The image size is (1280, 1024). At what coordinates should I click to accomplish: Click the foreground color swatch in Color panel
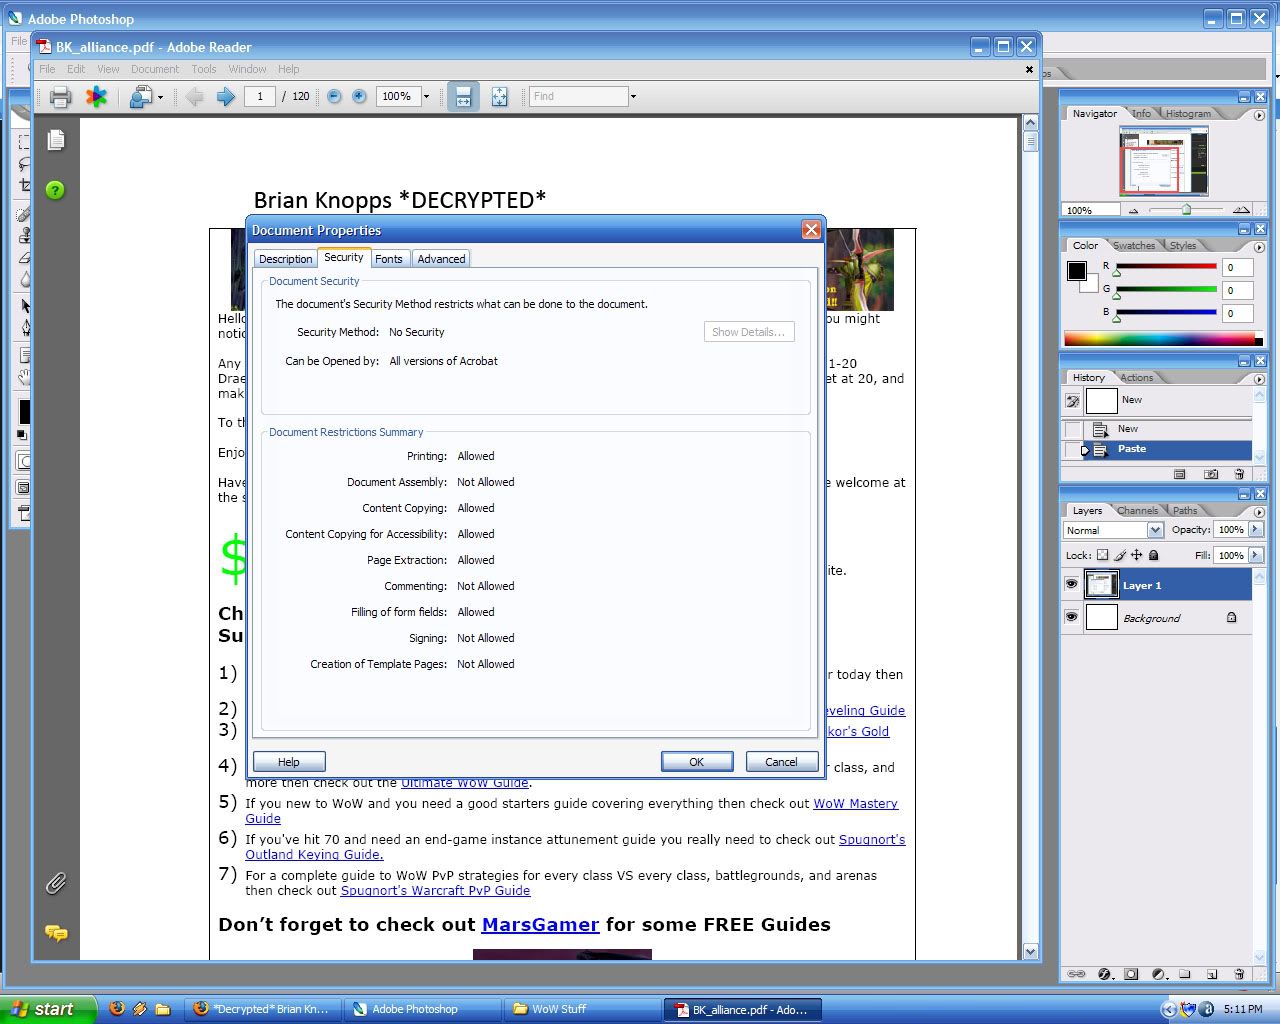pos(1077,271)
